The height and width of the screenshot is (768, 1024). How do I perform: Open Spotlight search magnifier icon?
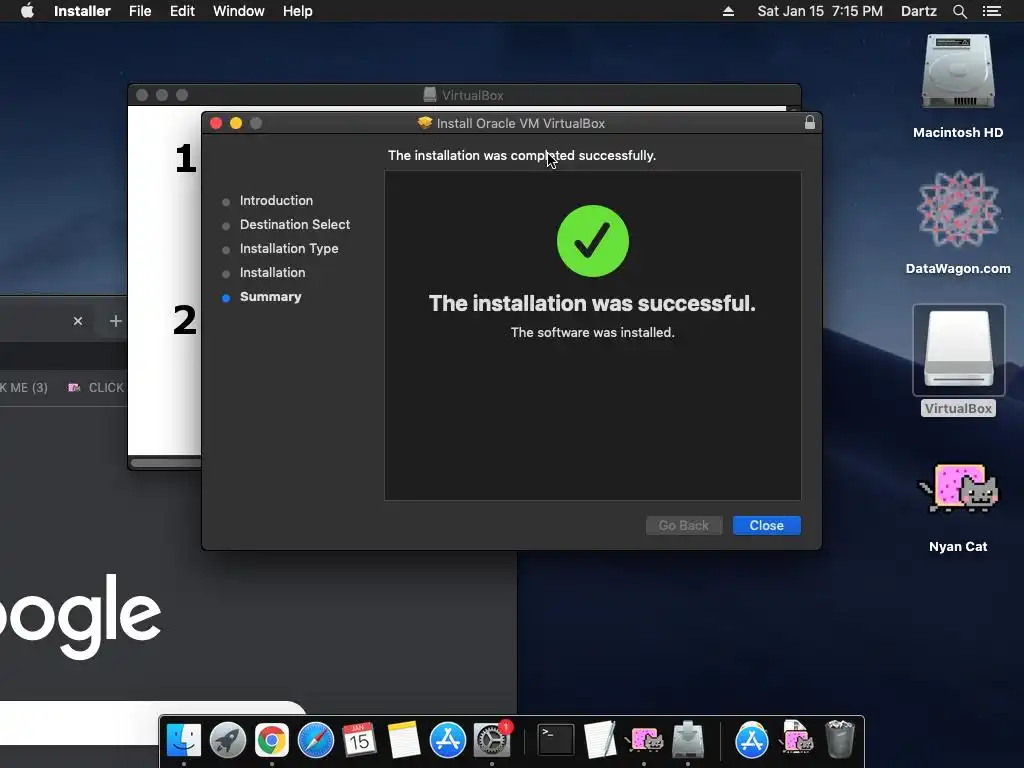click(x=959, y=11)
